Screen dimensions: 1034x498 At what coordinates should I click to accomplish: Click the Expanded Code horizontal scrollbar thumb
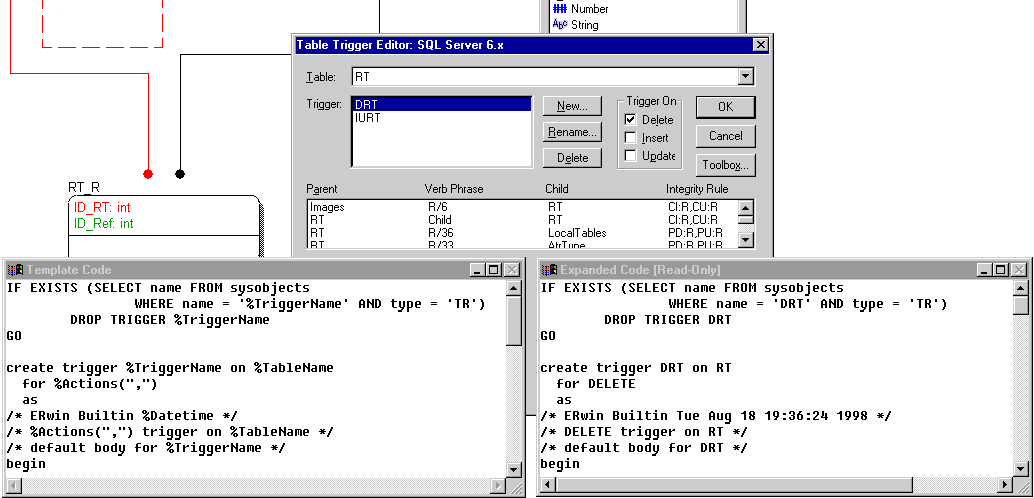coord(734,486)
